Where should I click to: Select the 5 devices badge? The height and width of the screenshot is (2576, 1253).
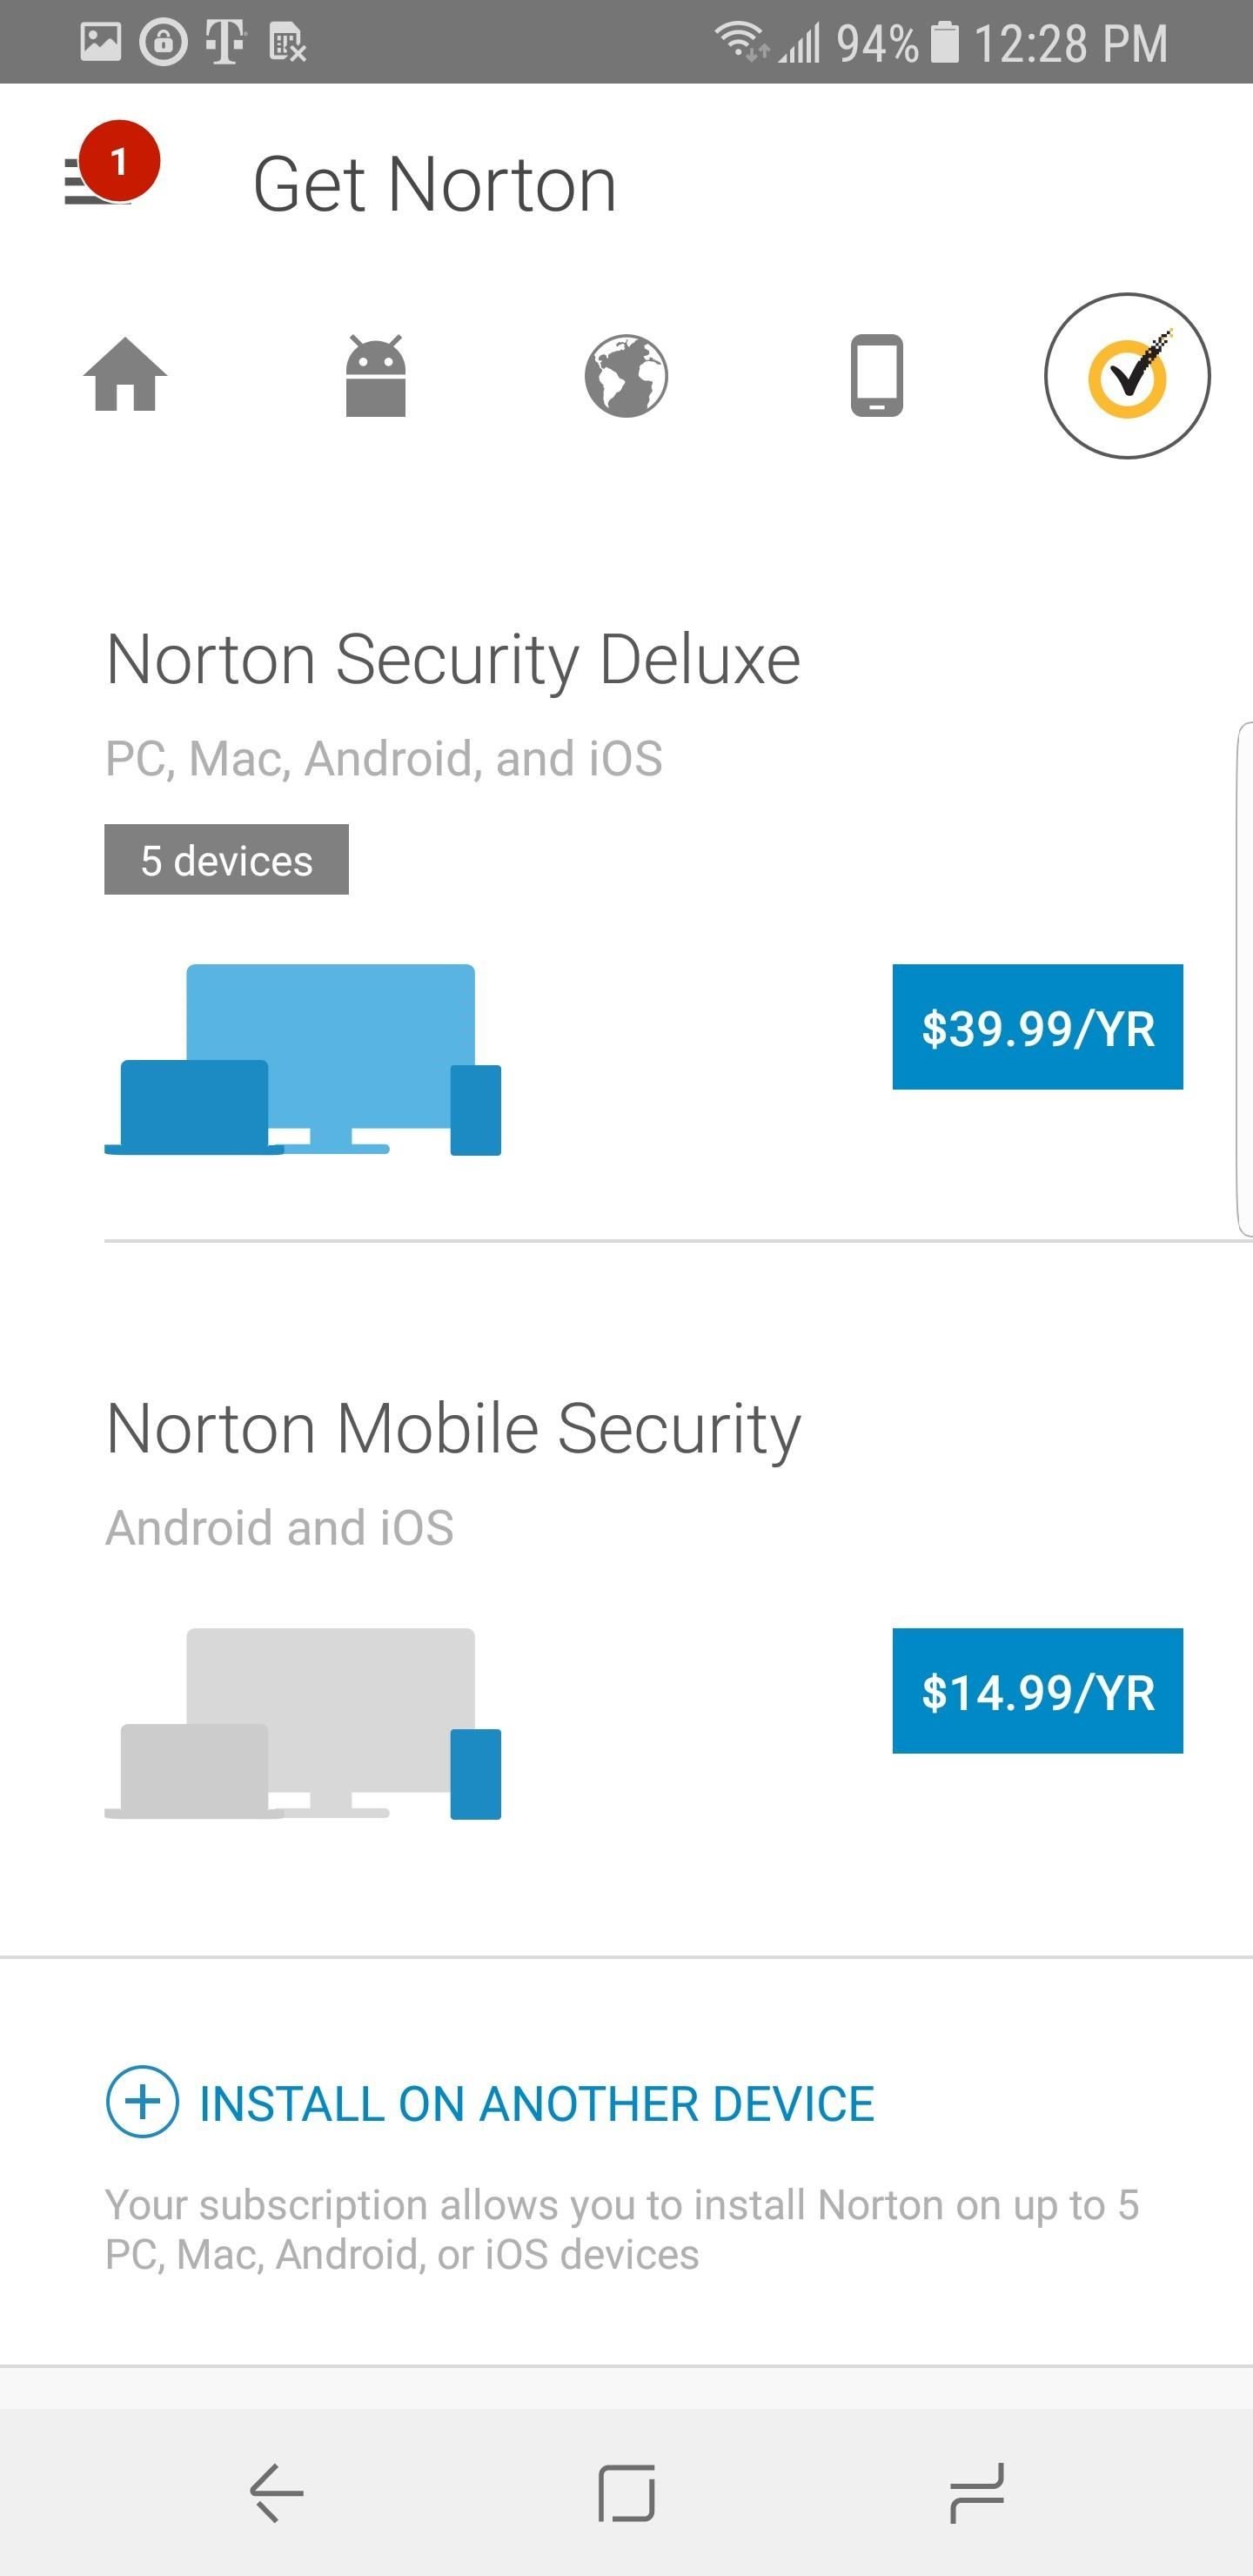(227, 859)
